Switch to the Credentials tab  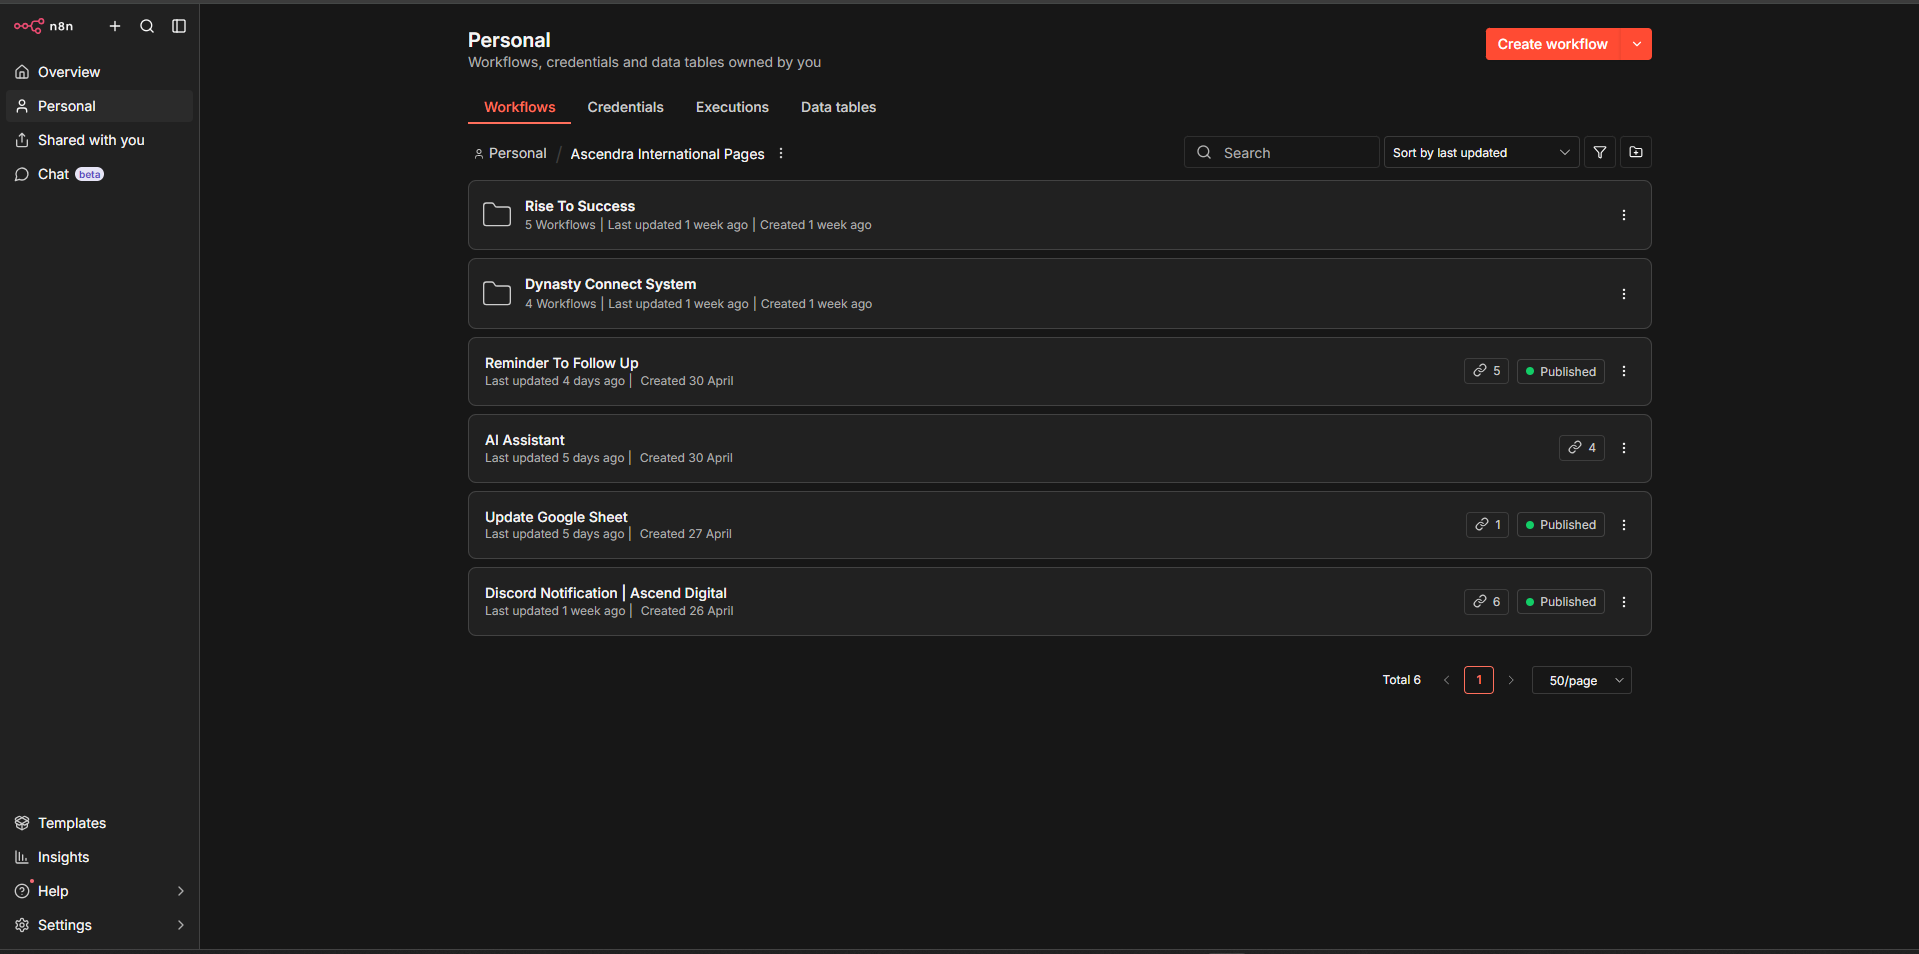tap(625, 107)
